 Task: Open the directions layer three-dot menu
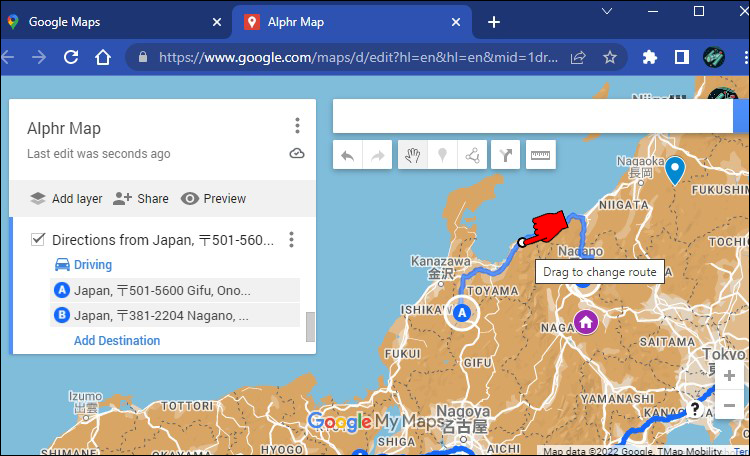point(291,240)
